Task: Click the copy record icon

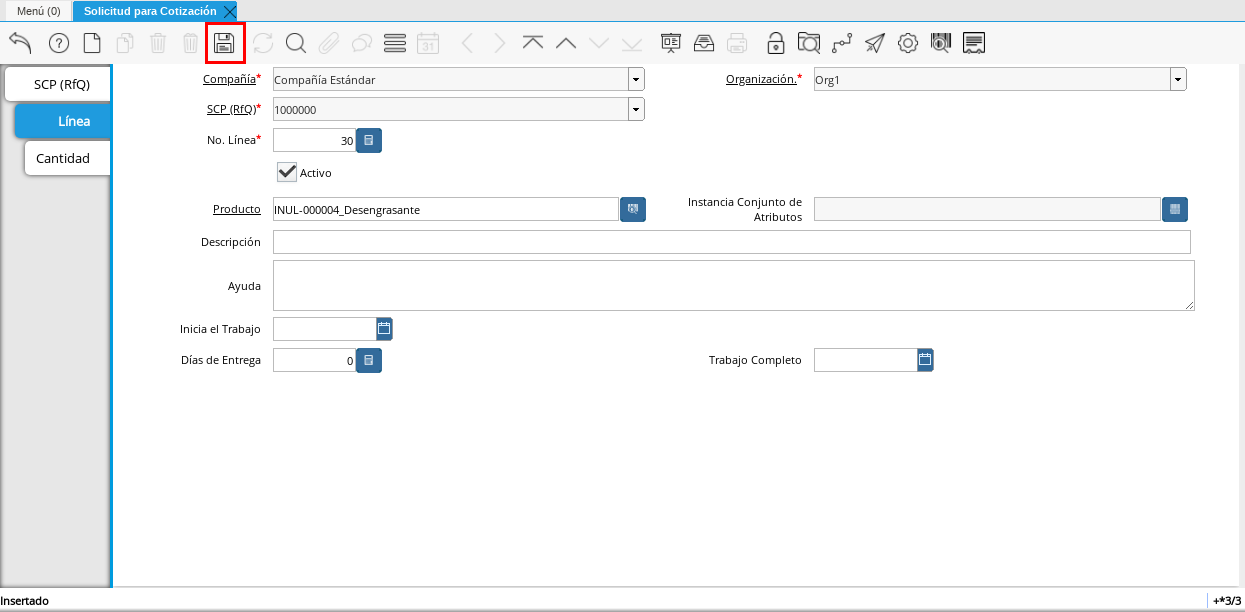Action: (x=125, y=43)
